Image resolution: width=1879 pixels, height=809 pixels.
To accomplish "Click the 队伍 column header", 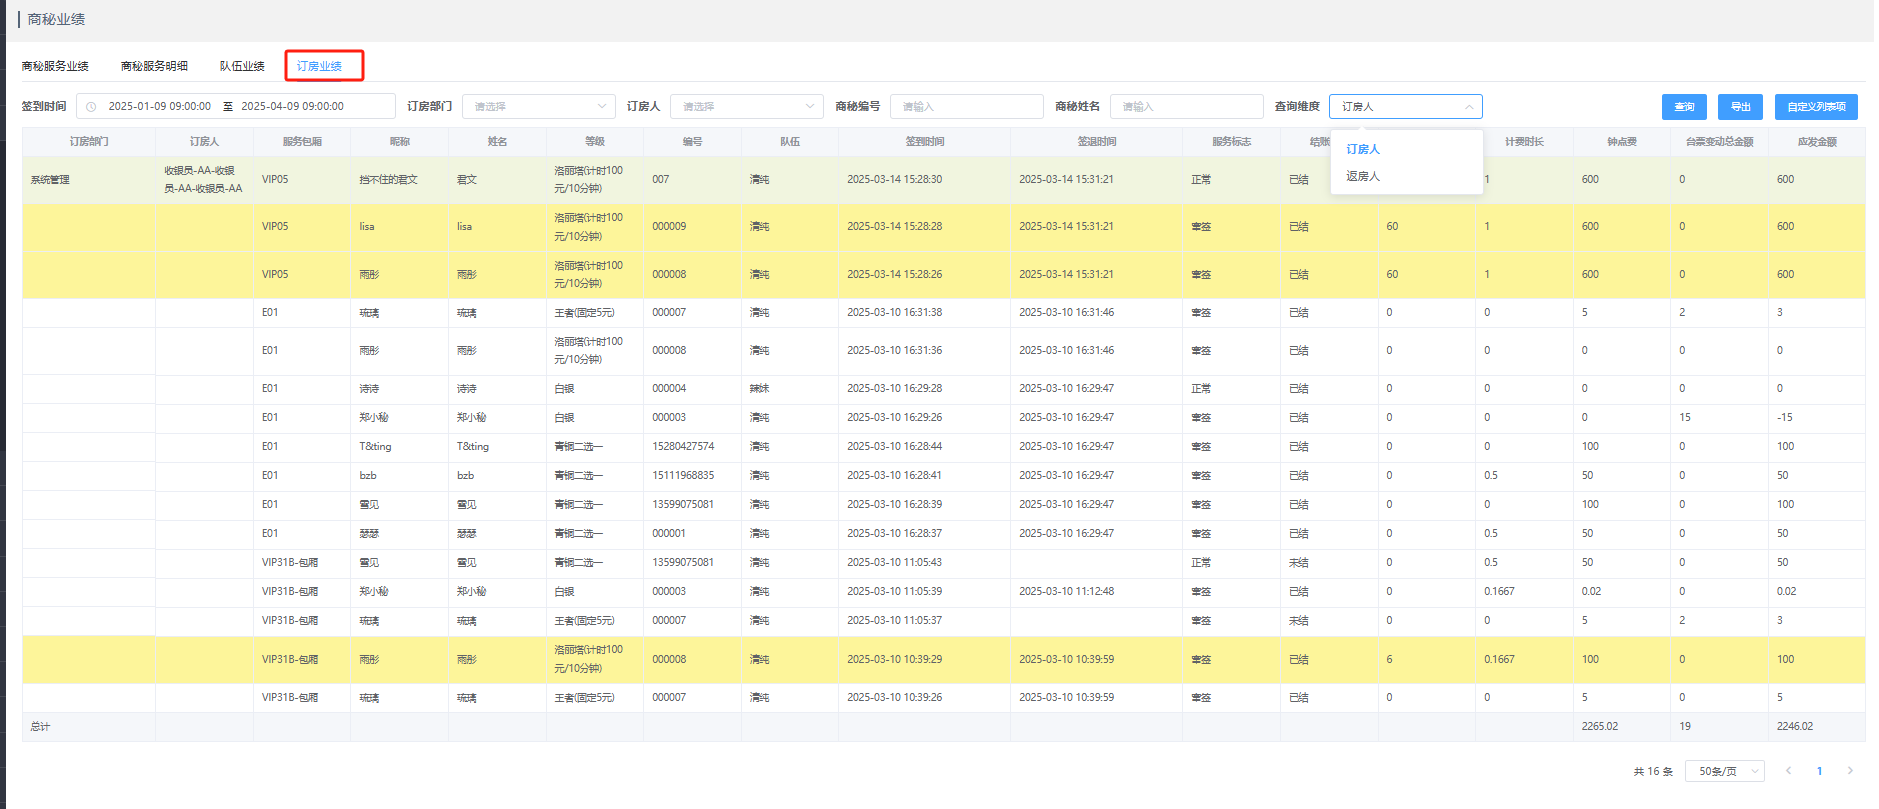I will tap(790, 142).
